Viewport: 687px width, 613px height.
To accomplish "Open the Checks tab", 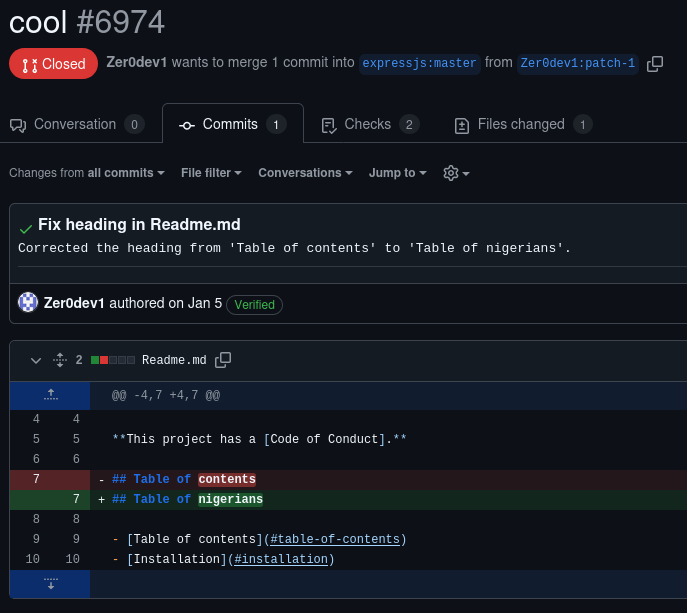I will pyautogui.click(x=370, y=124).
